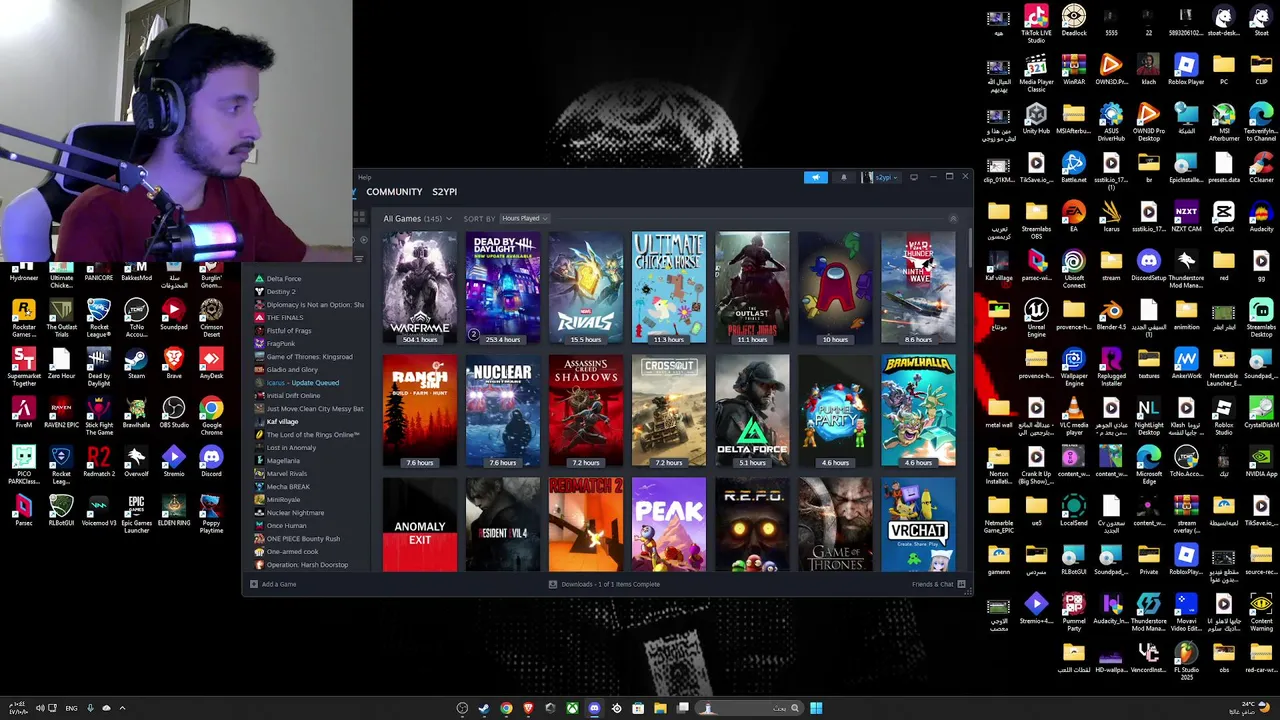This screenshot has height=720, width=1280.
Task: Open the Marvel Rivals cover
Action: coord(585,288)
